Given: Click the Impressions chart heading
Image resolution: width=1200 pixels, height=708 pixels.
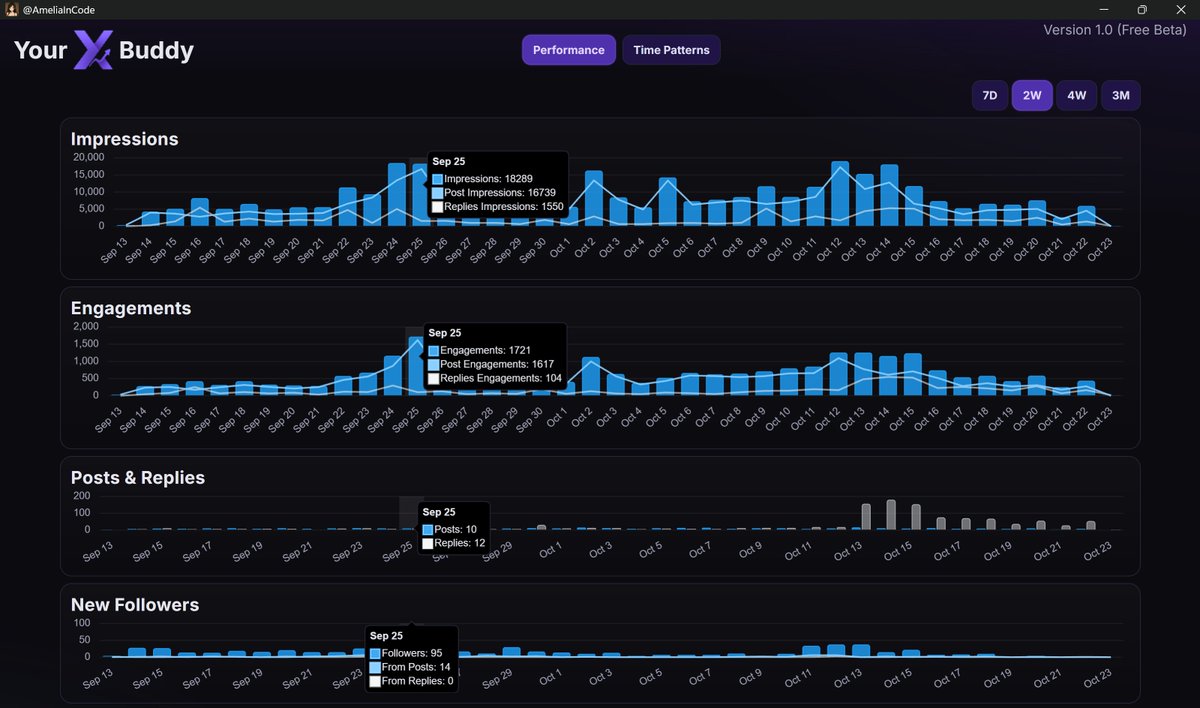Looking at the screenshot, I should click(x=125, y=139).
